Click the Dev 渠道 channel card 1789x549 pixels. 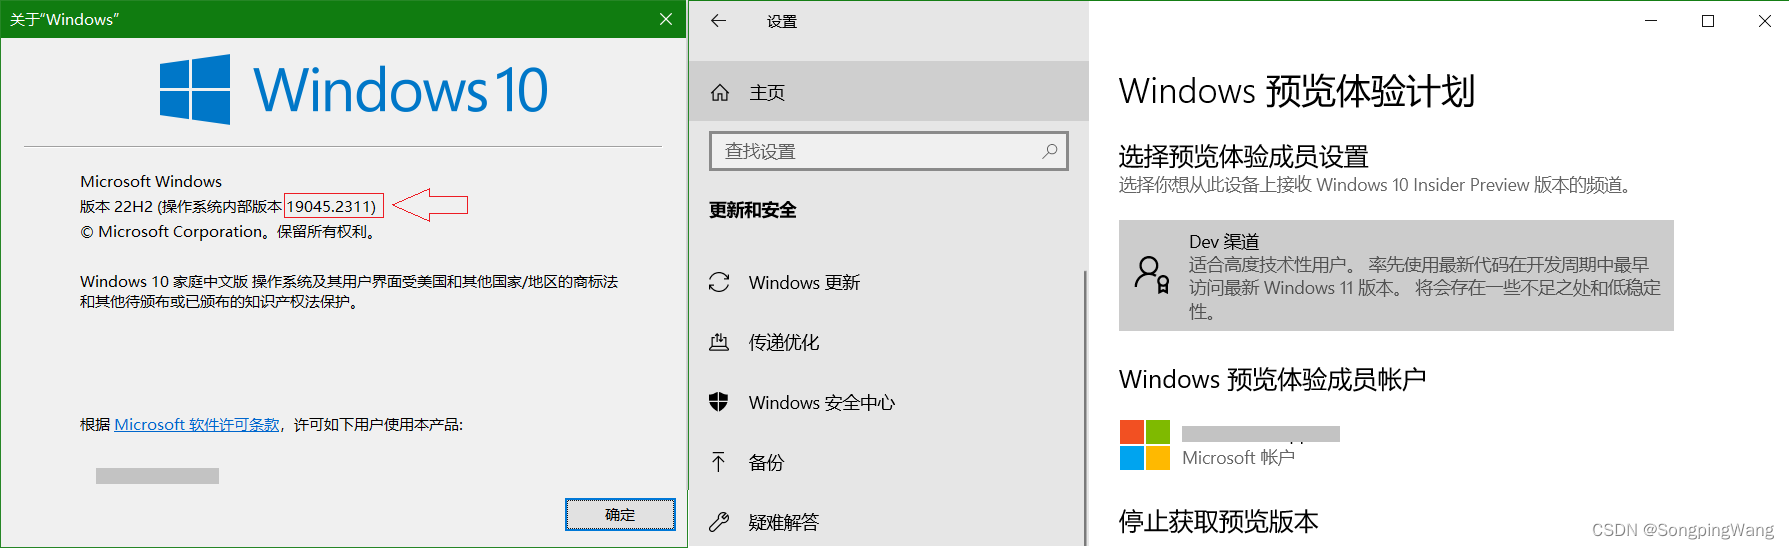pos(1396,276)
